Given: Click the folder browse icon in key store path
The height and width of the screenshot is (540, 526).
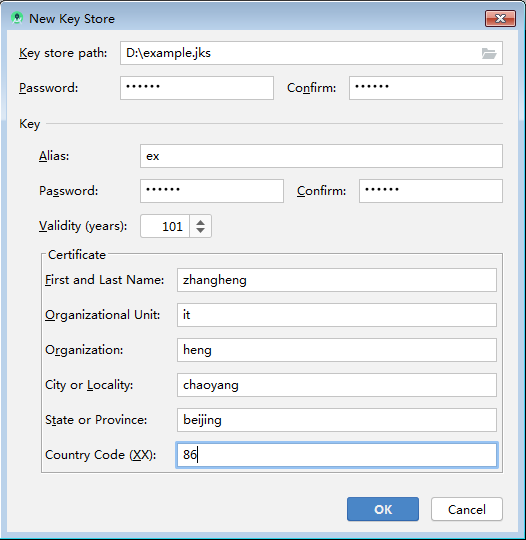Looking at the screenshot, I should (488, 53).
